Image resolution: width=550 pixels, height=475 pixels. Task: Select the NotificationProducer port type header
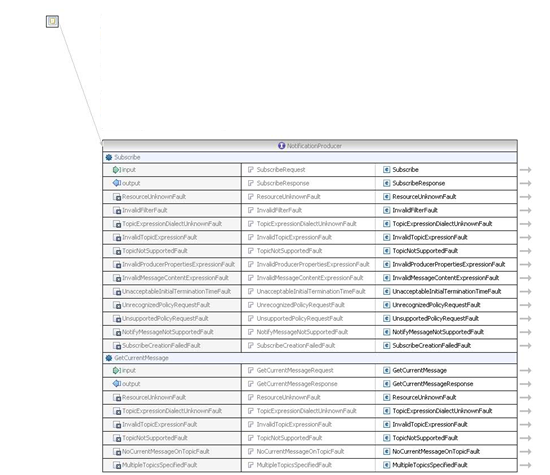coord(310,146)
